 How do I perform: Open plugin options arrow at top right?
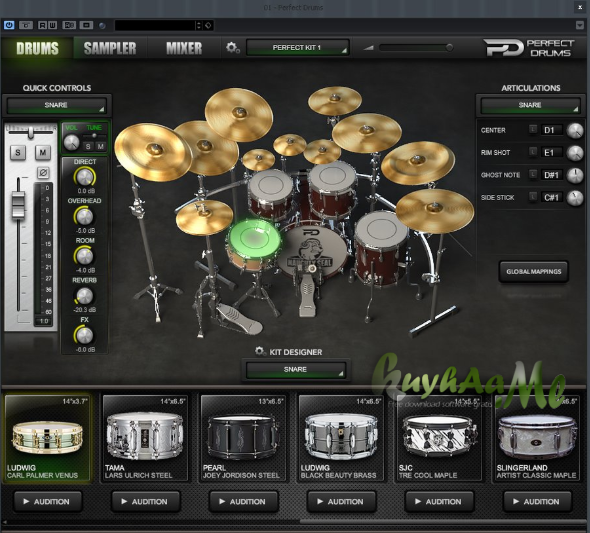point(579,25)
